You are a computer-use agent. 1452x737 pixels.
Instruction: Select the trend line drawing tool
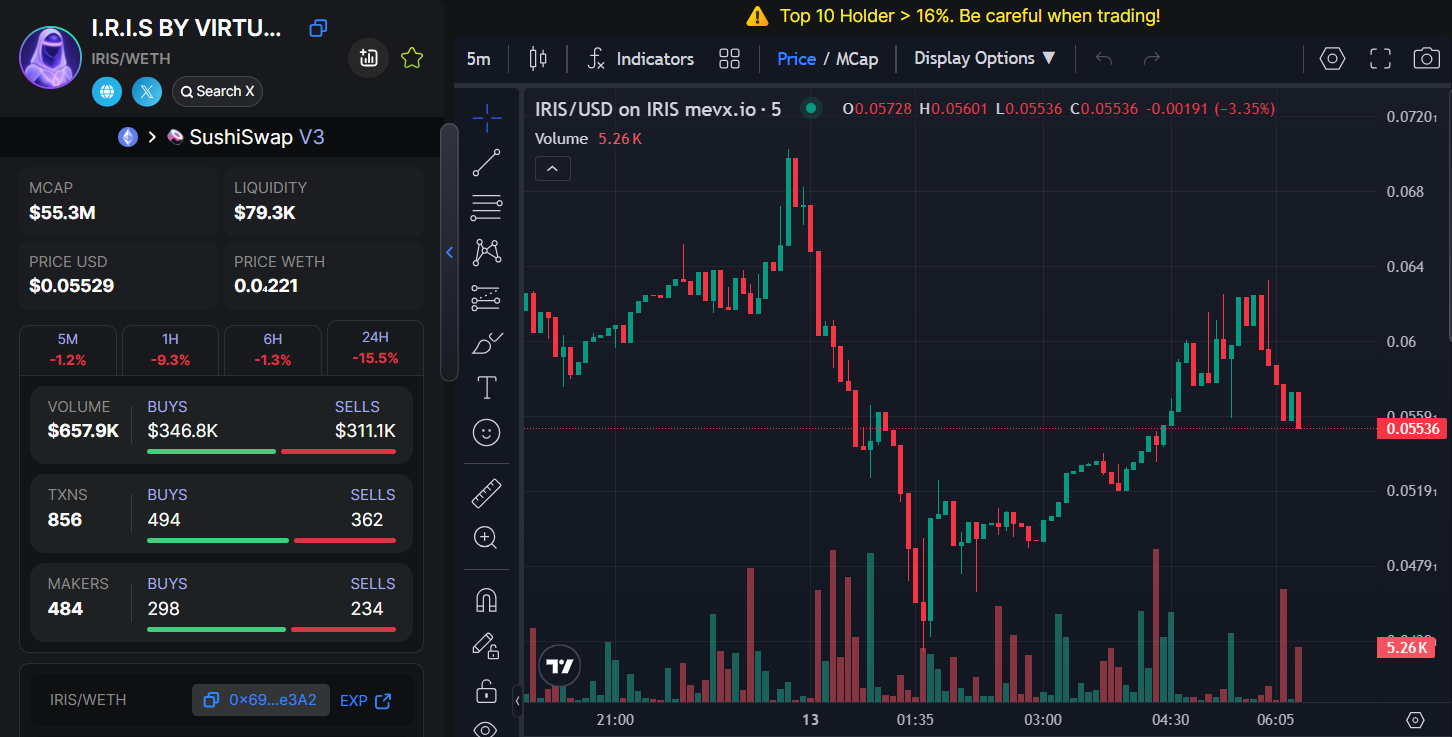(486, 163)
